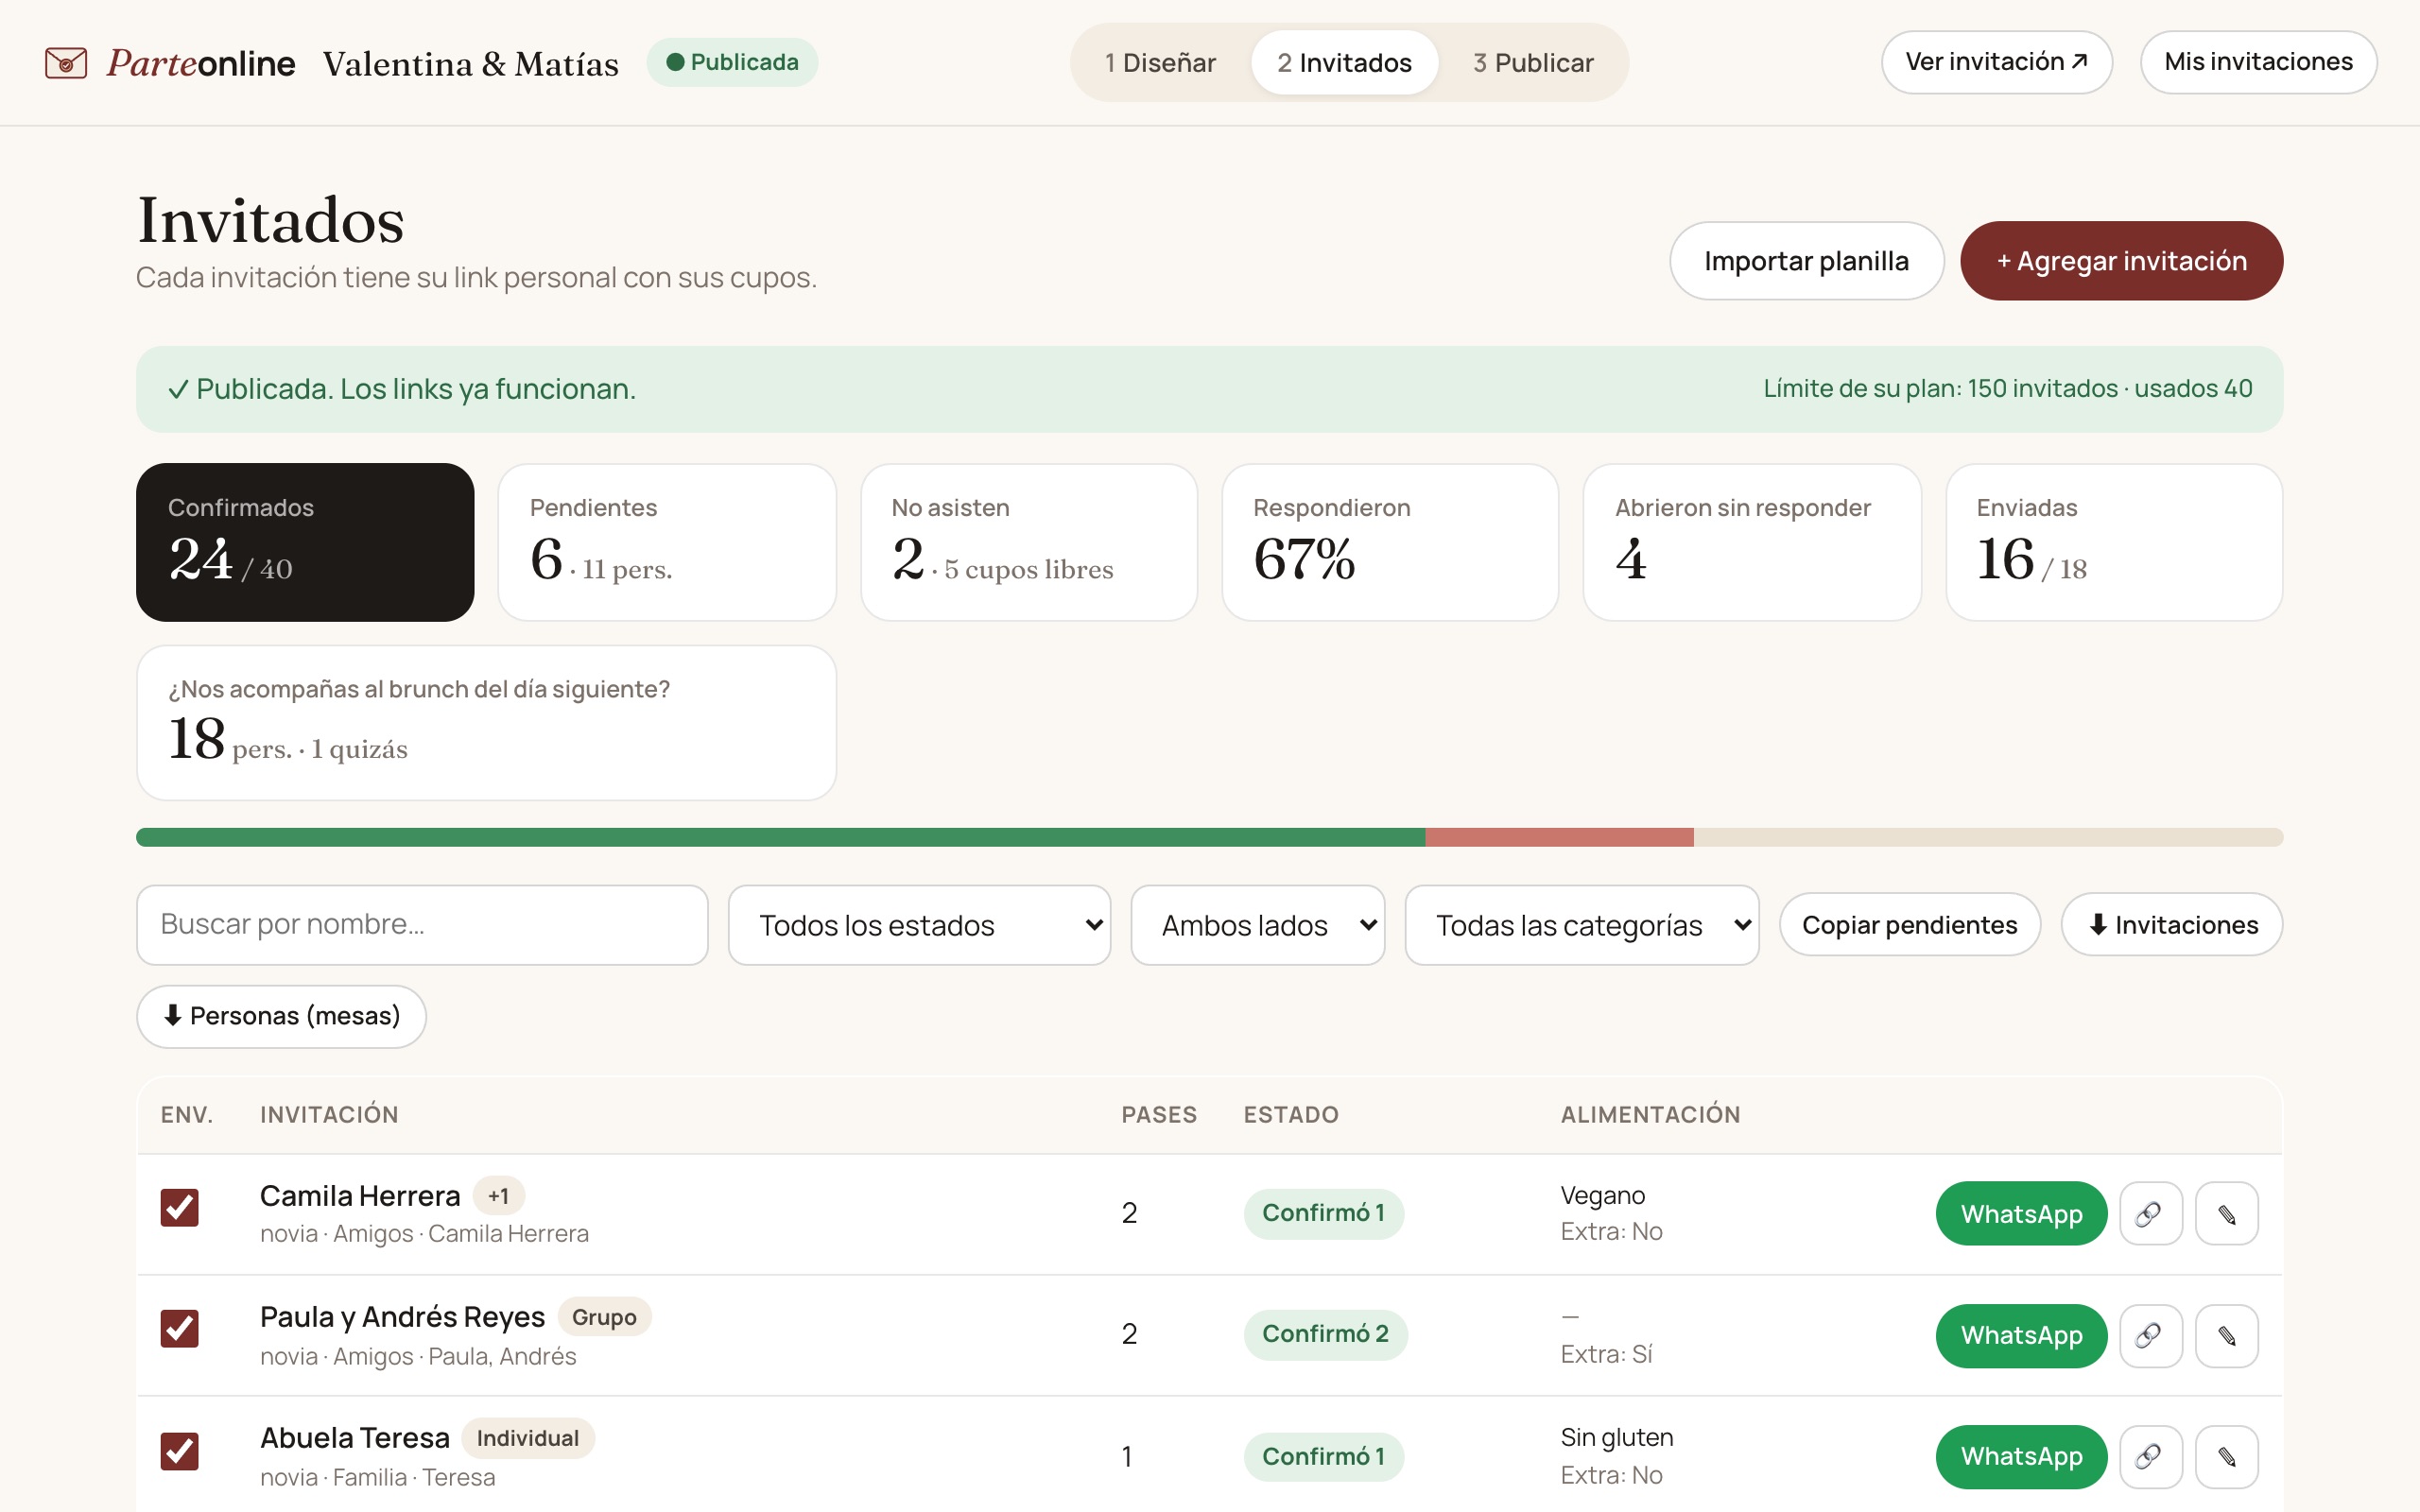The width and height of the screenshot is (2420, 1512).
Task: Click the Confirmó 2 status pill
Action: point(1325,1334)
